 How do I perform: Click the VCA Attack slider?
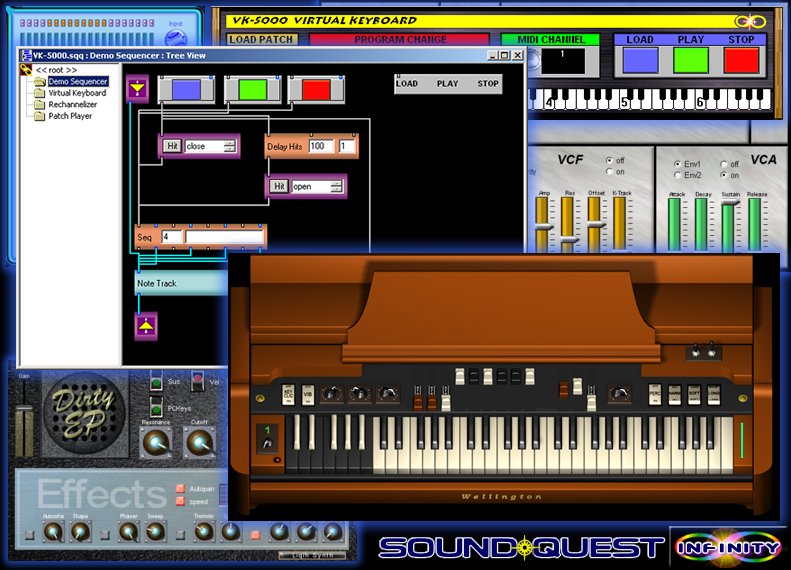(x=674, y=224)
